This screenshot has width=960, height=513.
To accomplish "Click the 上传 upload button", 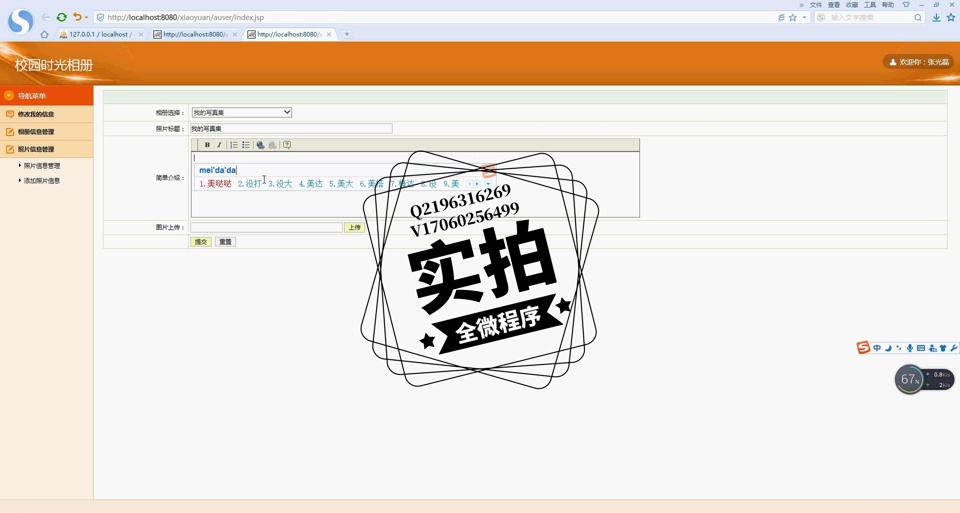I will [x=354, y=228].
